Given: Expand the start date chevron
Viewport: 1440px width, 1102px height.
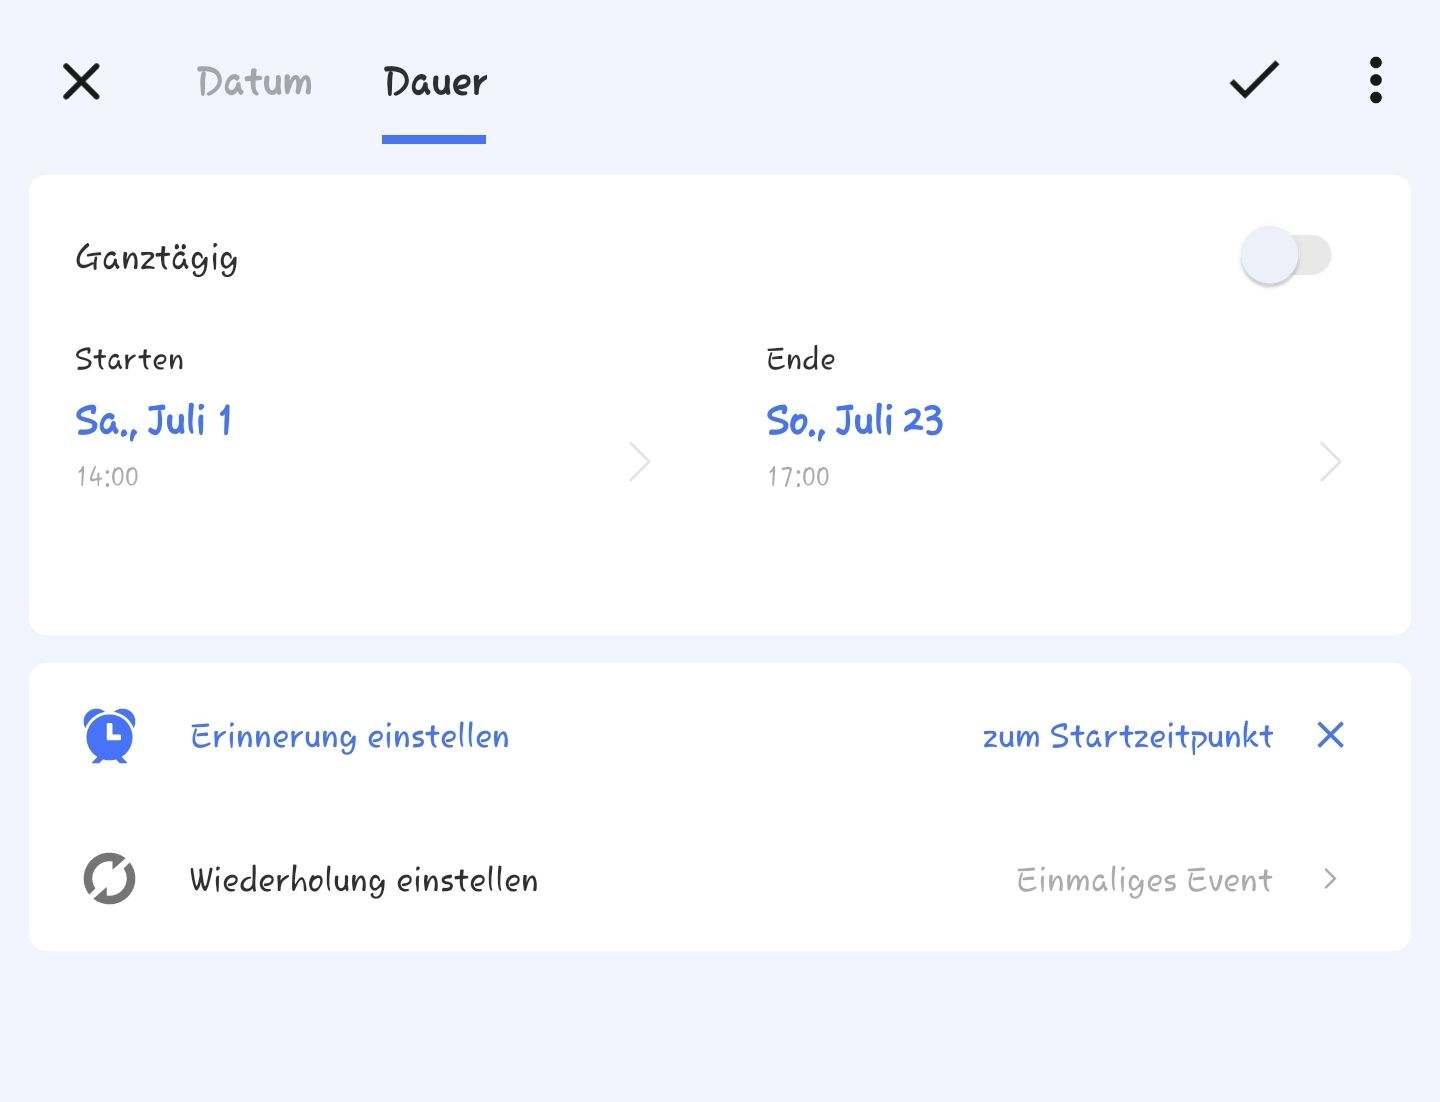Looking at the screenshot, I should click(x=640, y=462).
